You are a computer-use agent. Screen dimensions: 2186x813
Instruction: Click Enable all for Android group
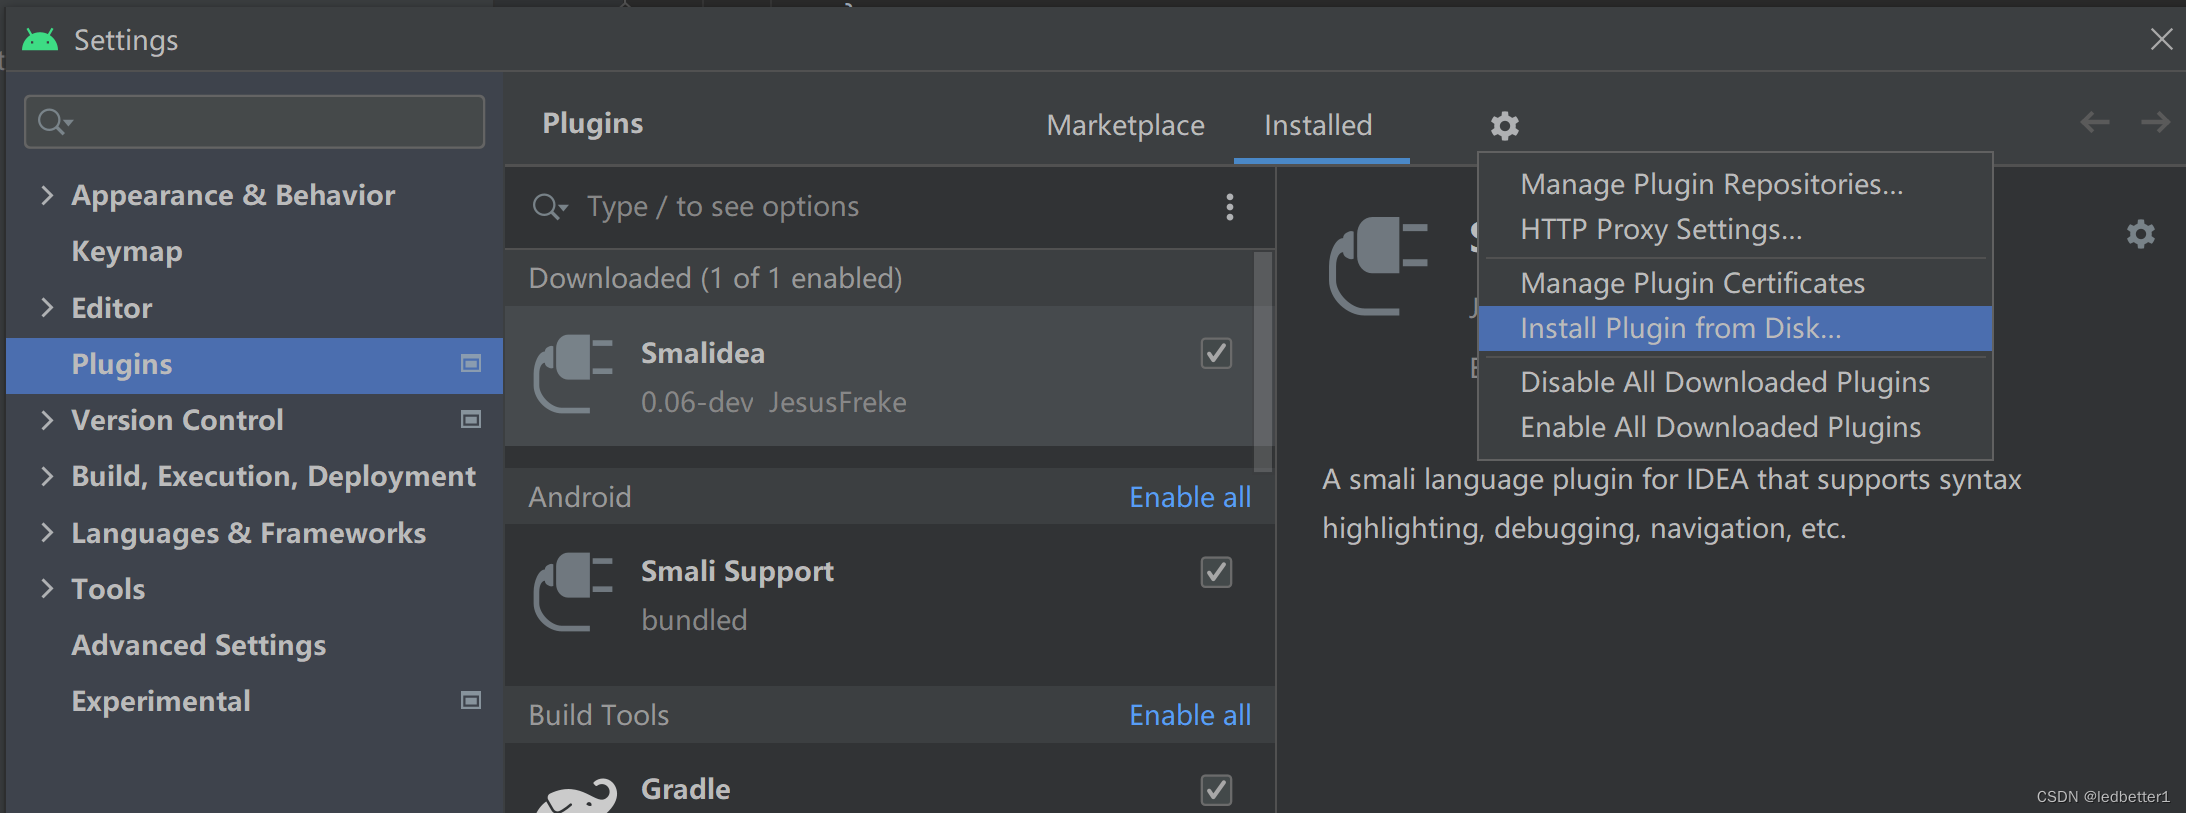[x=1190, y=497]
